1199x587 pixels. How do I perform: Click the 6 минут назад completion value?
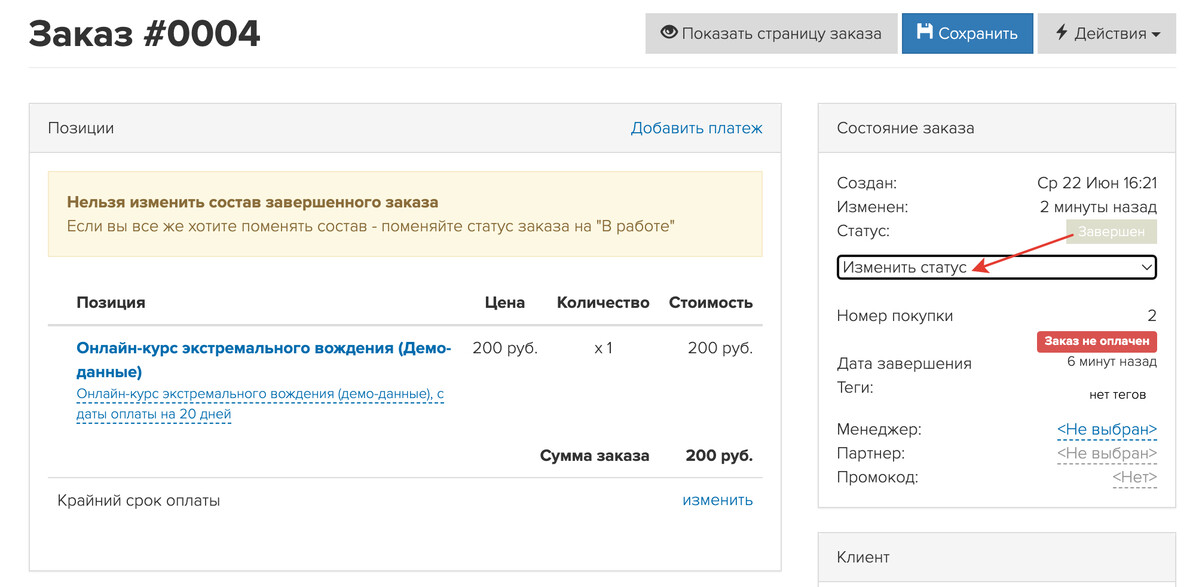coord(1112,362)
